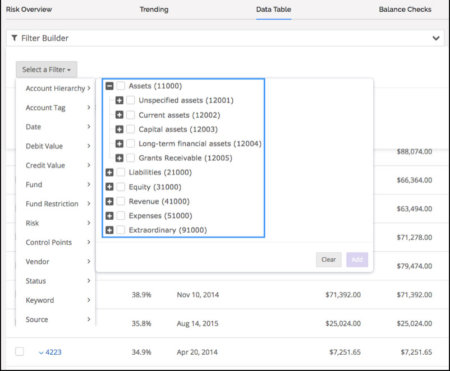
Task: Check the Unspecified assets (12001) checkbox
Action: coord(131,100)
